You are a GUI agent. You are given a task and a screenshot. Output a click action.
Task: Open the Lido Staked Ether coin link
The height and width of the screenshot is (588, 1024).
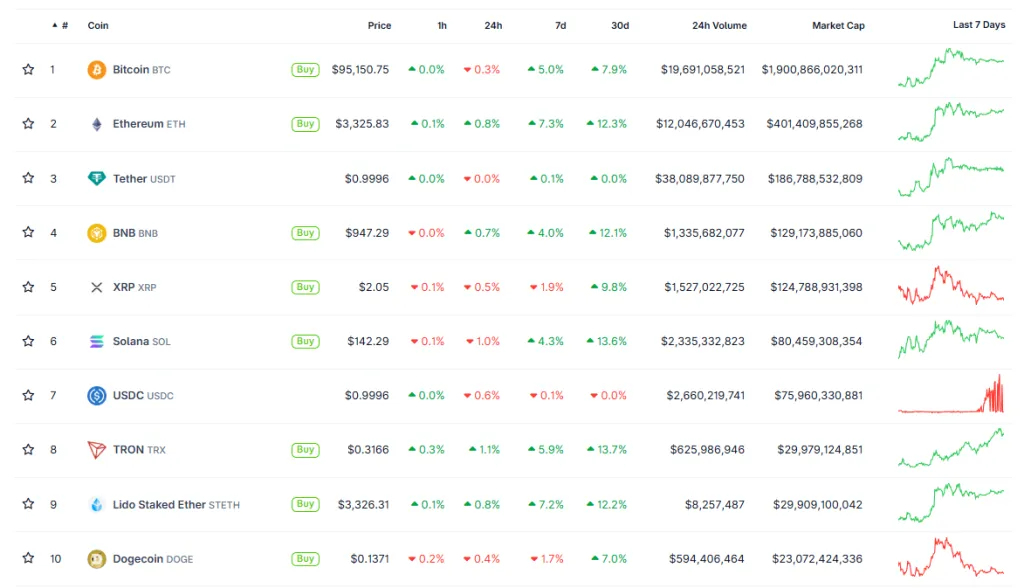click(159, 505)
